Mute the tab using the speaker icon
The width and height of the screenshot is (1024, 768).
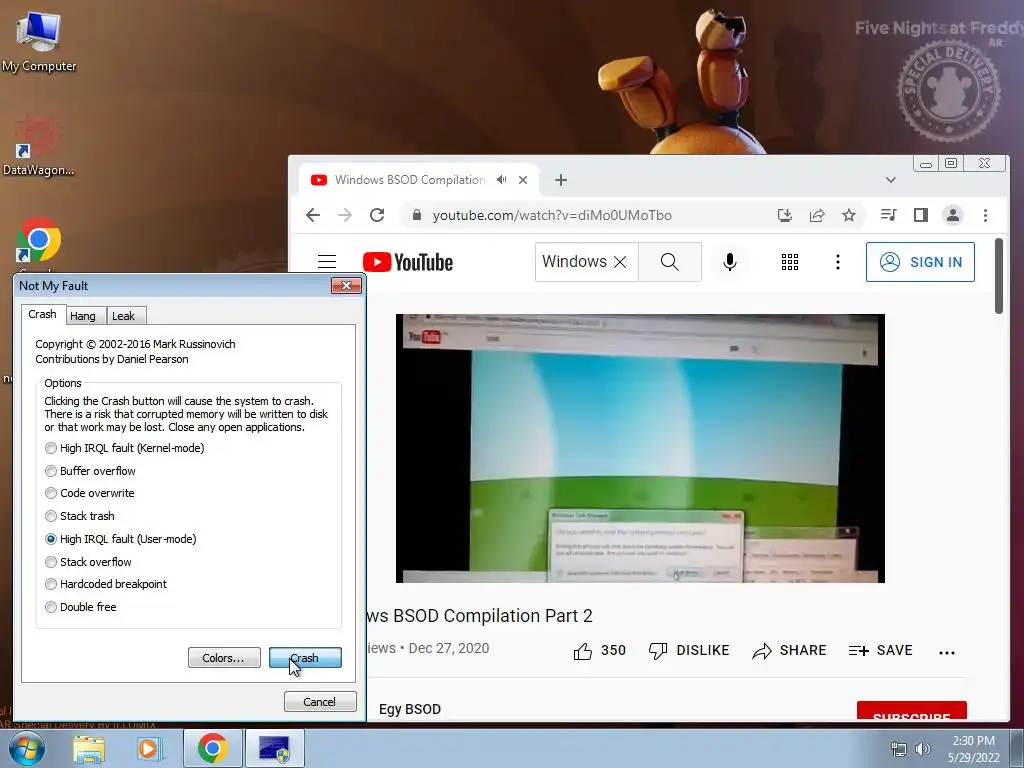click(x=501, y=180)
